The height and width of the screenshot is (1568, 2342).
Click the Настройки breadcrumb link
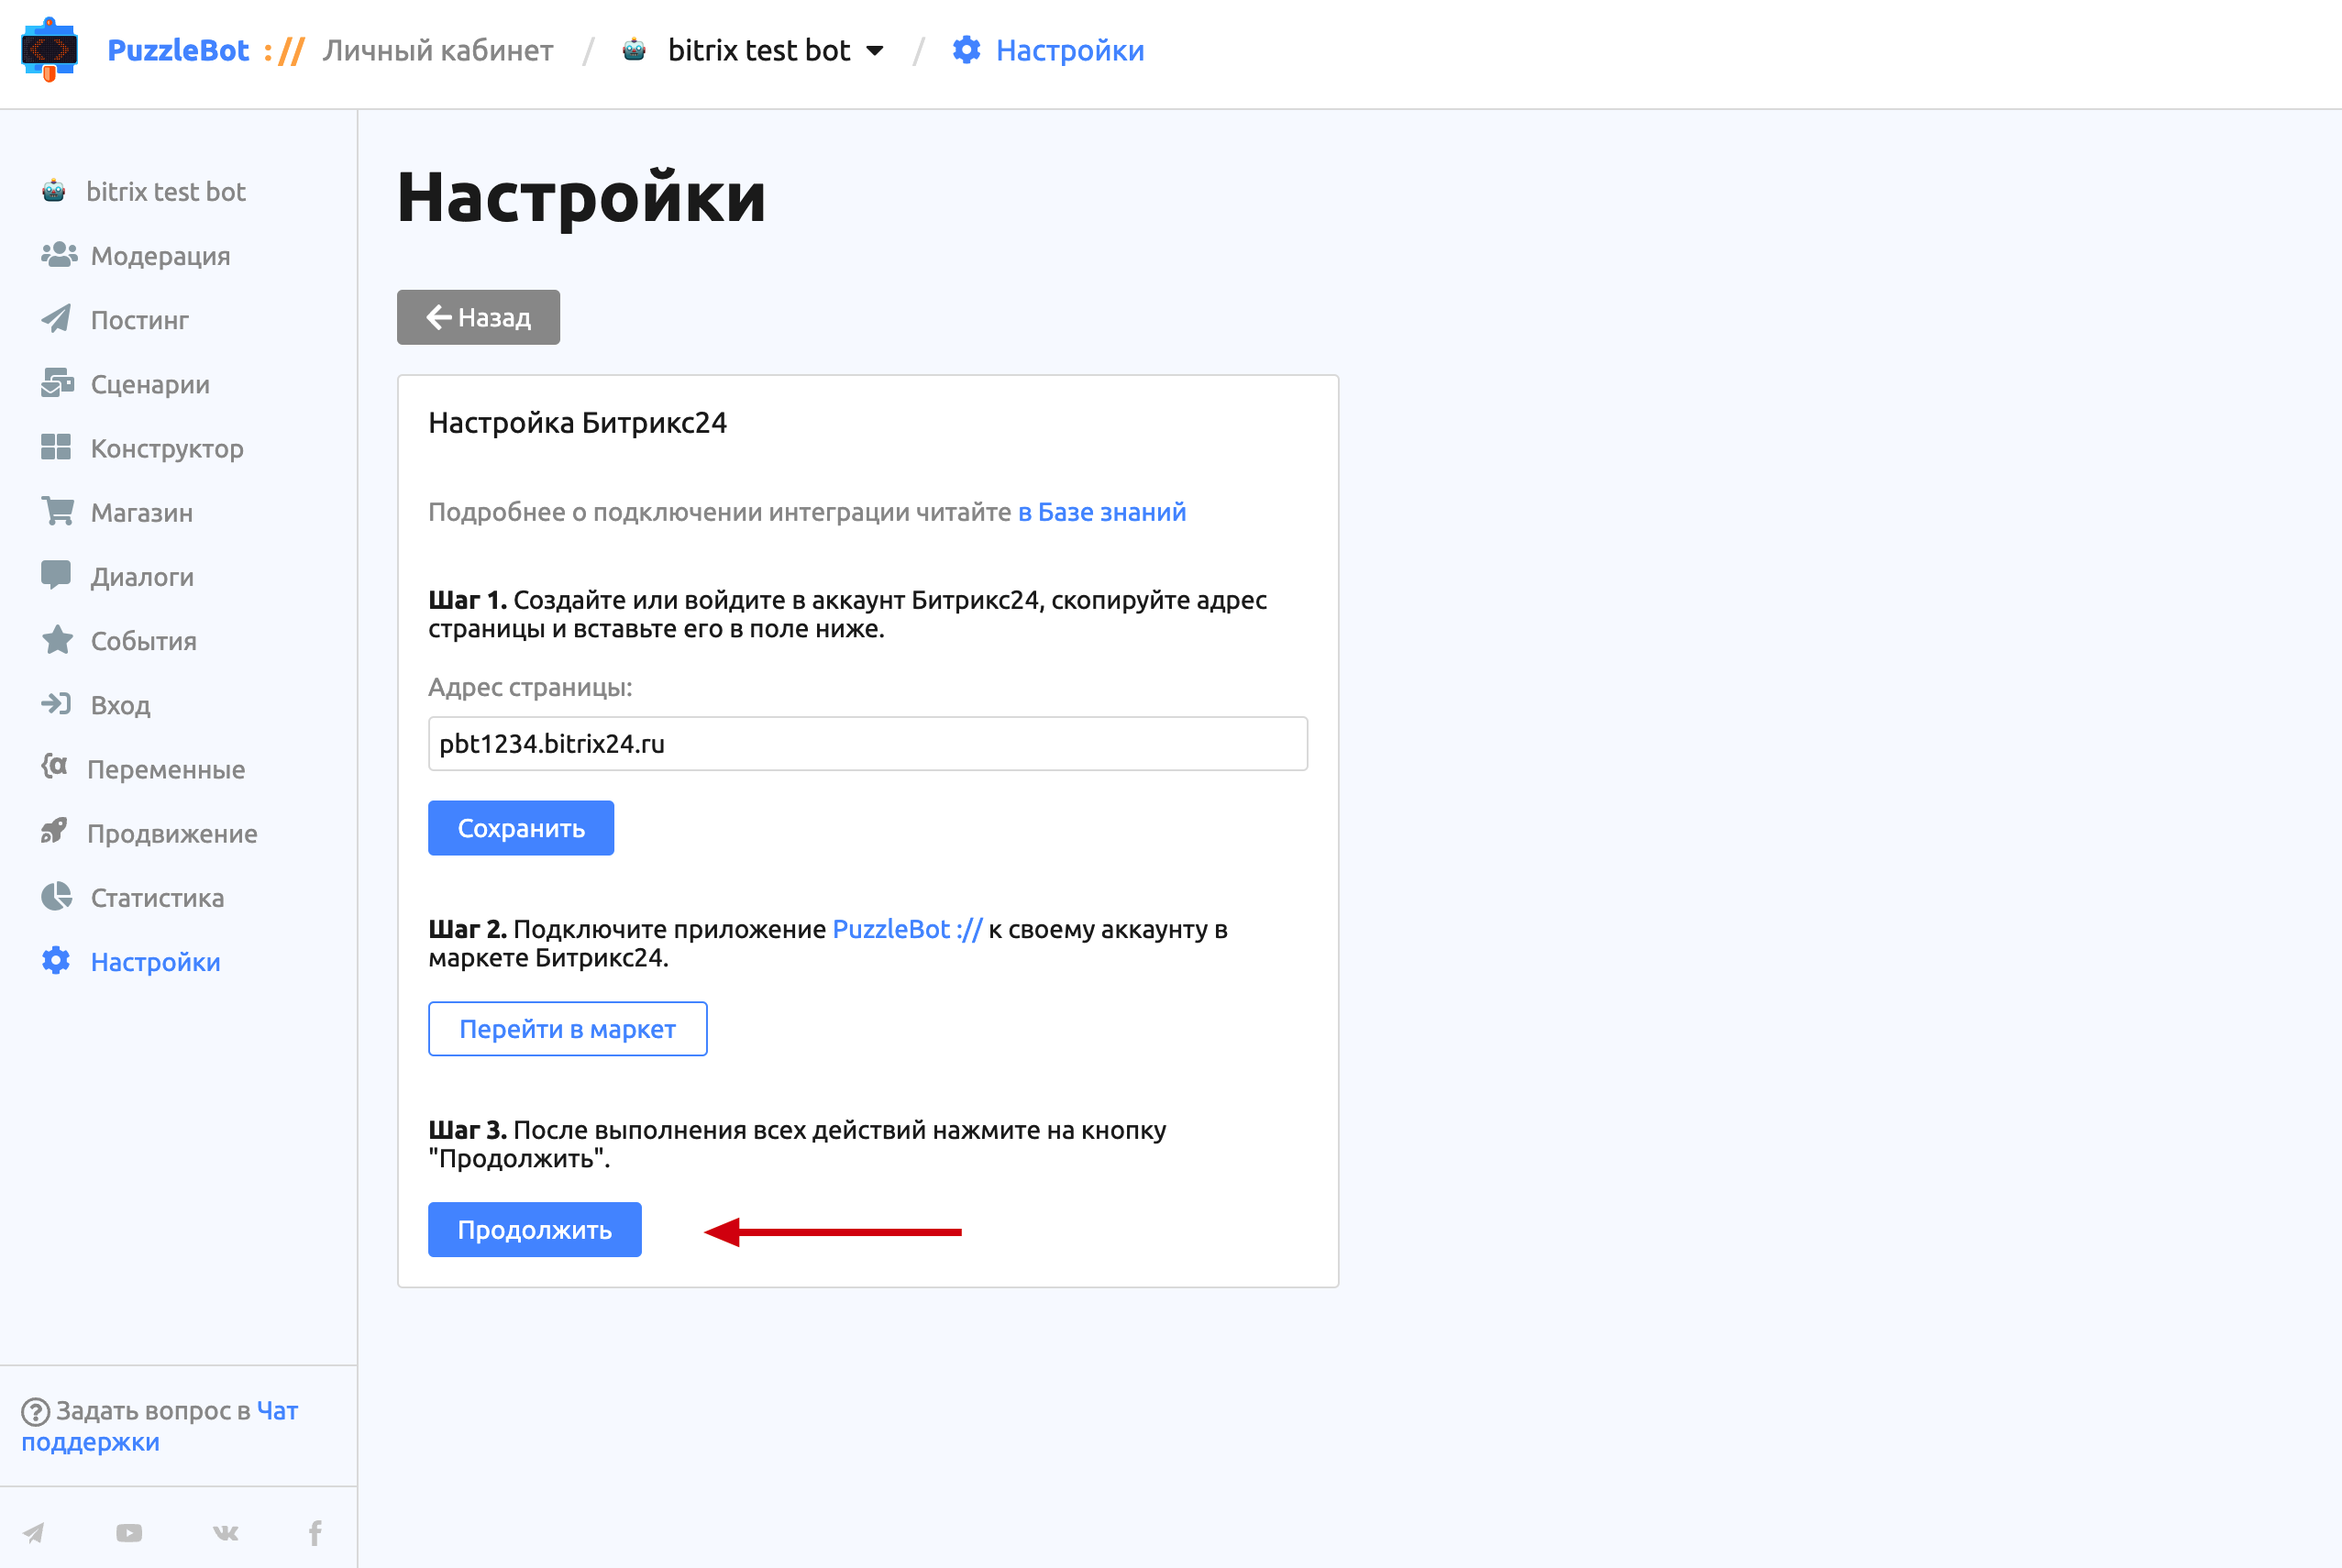click(1070, 50)
